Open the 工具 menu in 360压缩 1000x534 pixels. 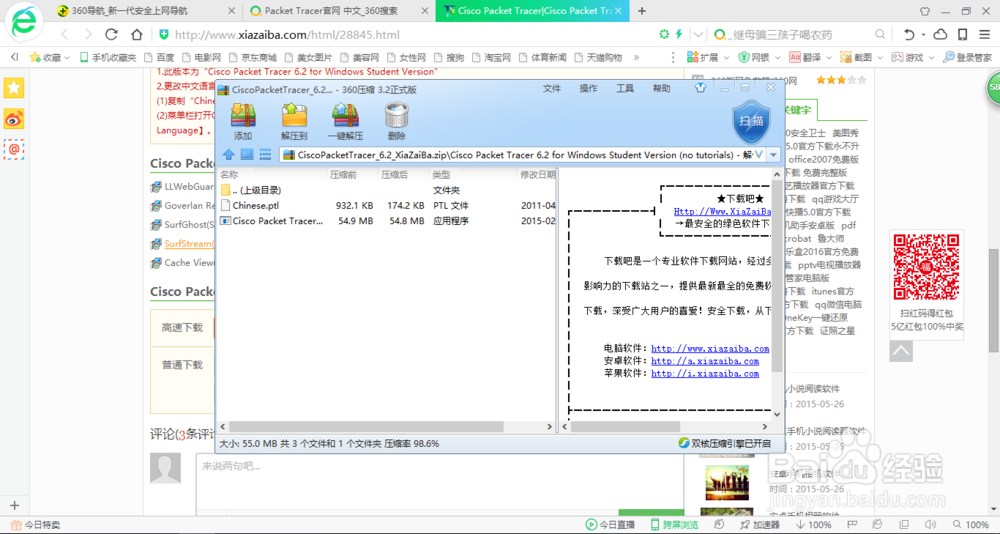point(625,88)
